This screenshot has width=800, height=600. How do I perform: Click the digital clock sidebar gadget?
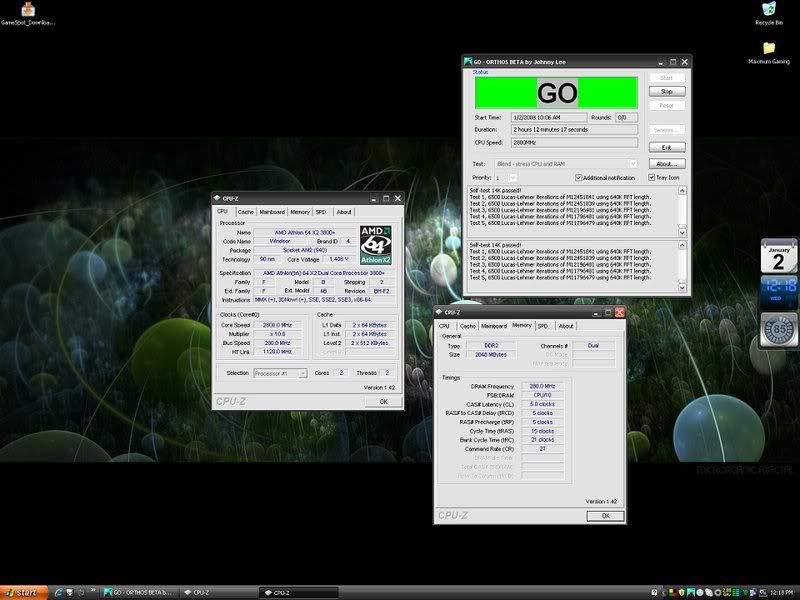[780, 293]
